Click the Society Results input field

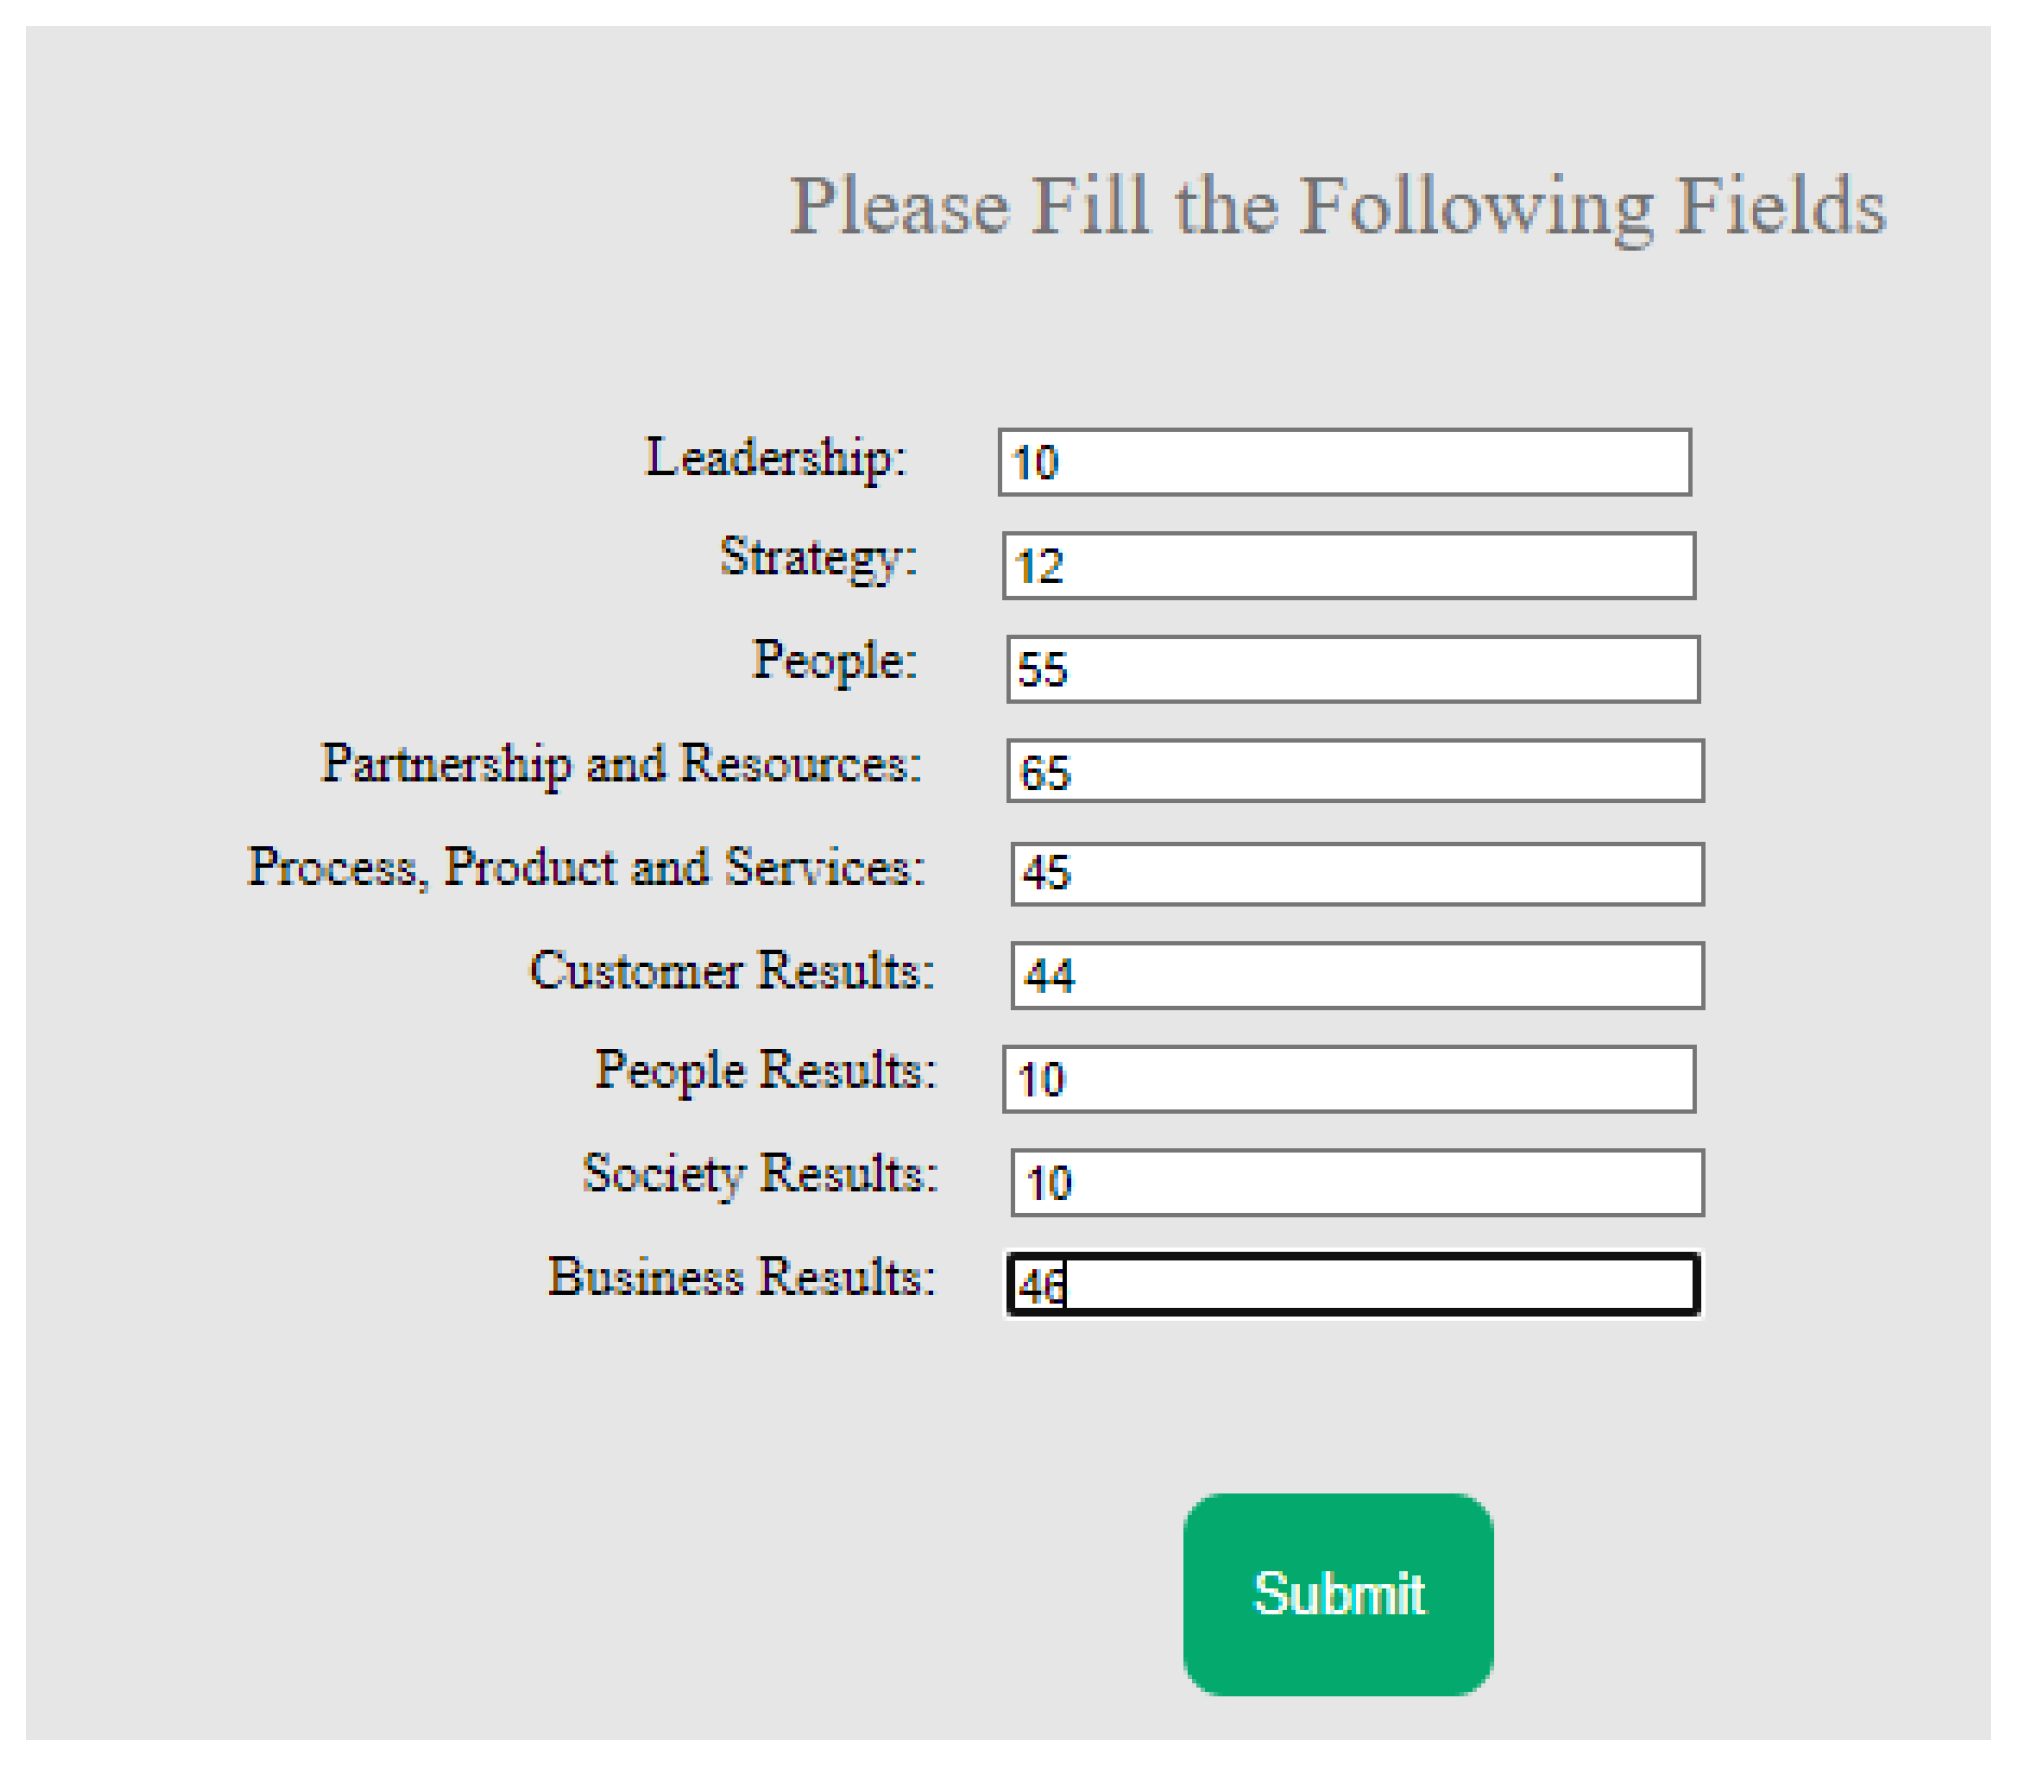(x=1356, y=1182)
